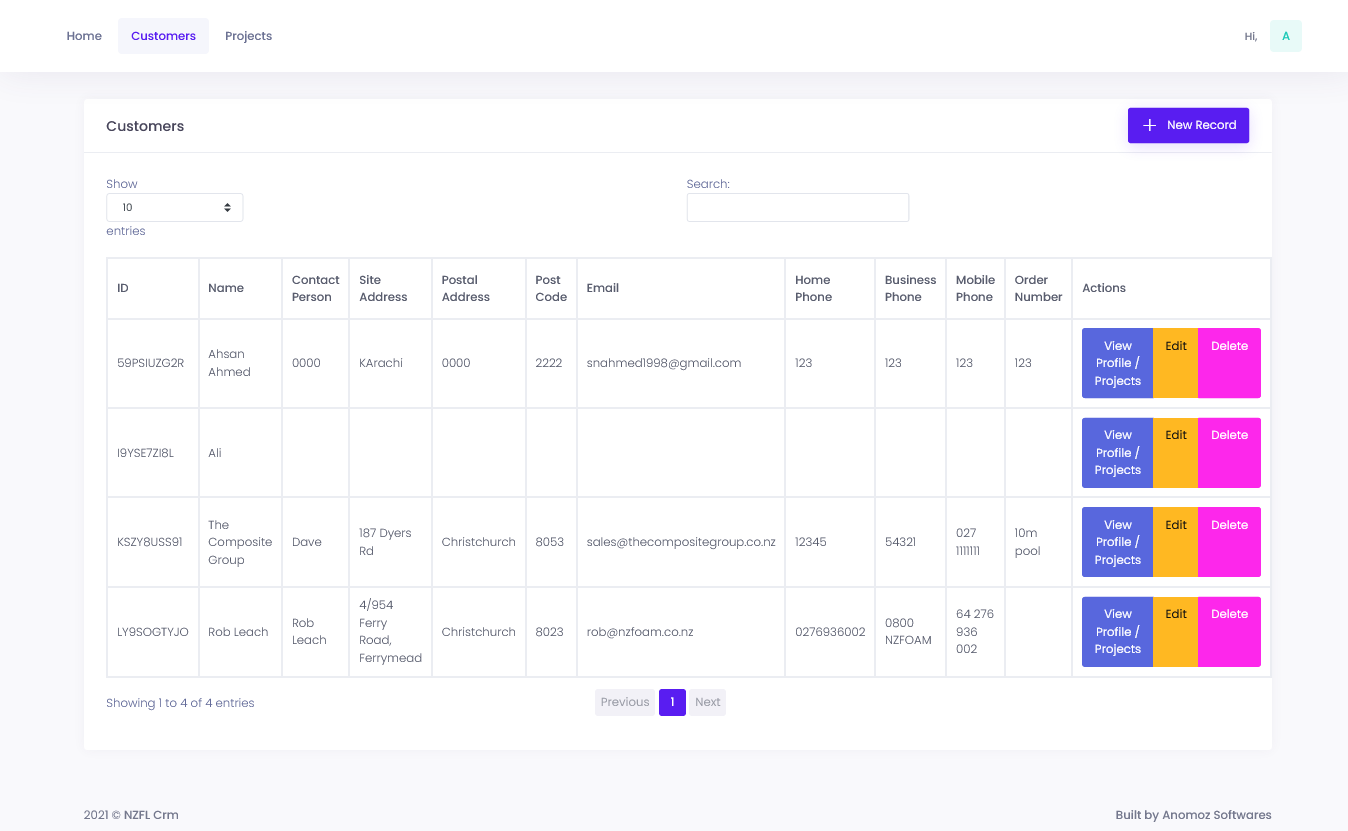Click the Previous pagination button
The image size is (1348, 831).
pyautogui.click(x=624, y=702)
